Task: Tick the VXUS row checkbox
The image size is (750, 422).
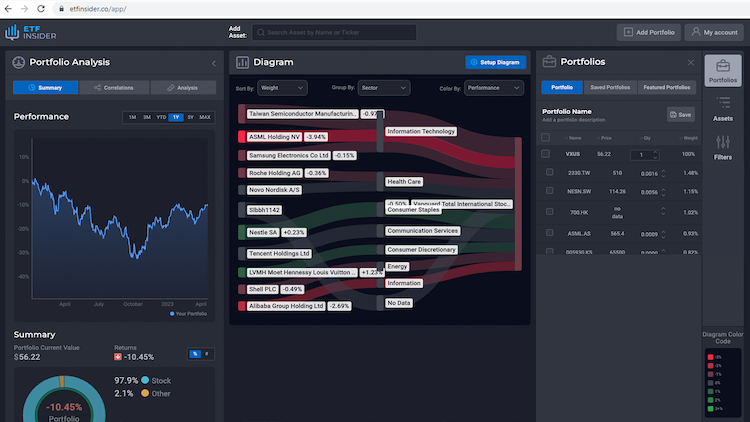Action: click(x=545, y=154)
